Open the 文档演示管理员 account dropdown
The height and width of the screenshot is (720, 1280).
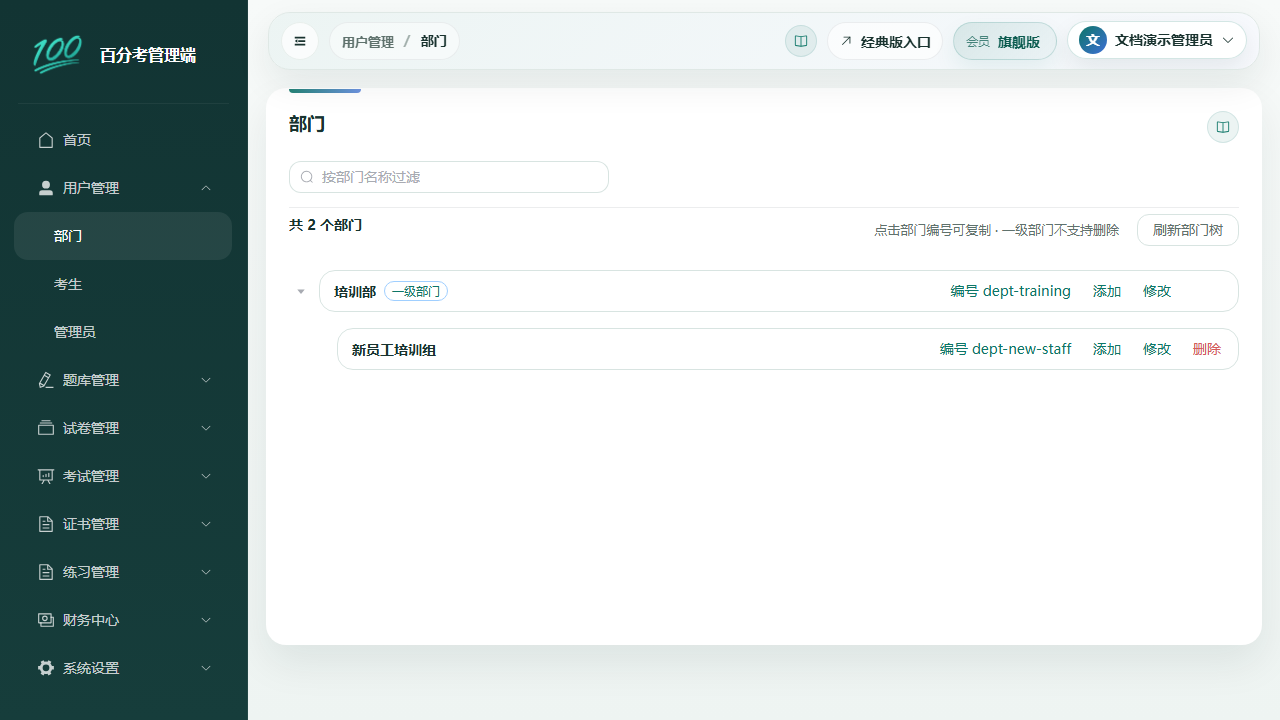click(x=1158, y=40)
